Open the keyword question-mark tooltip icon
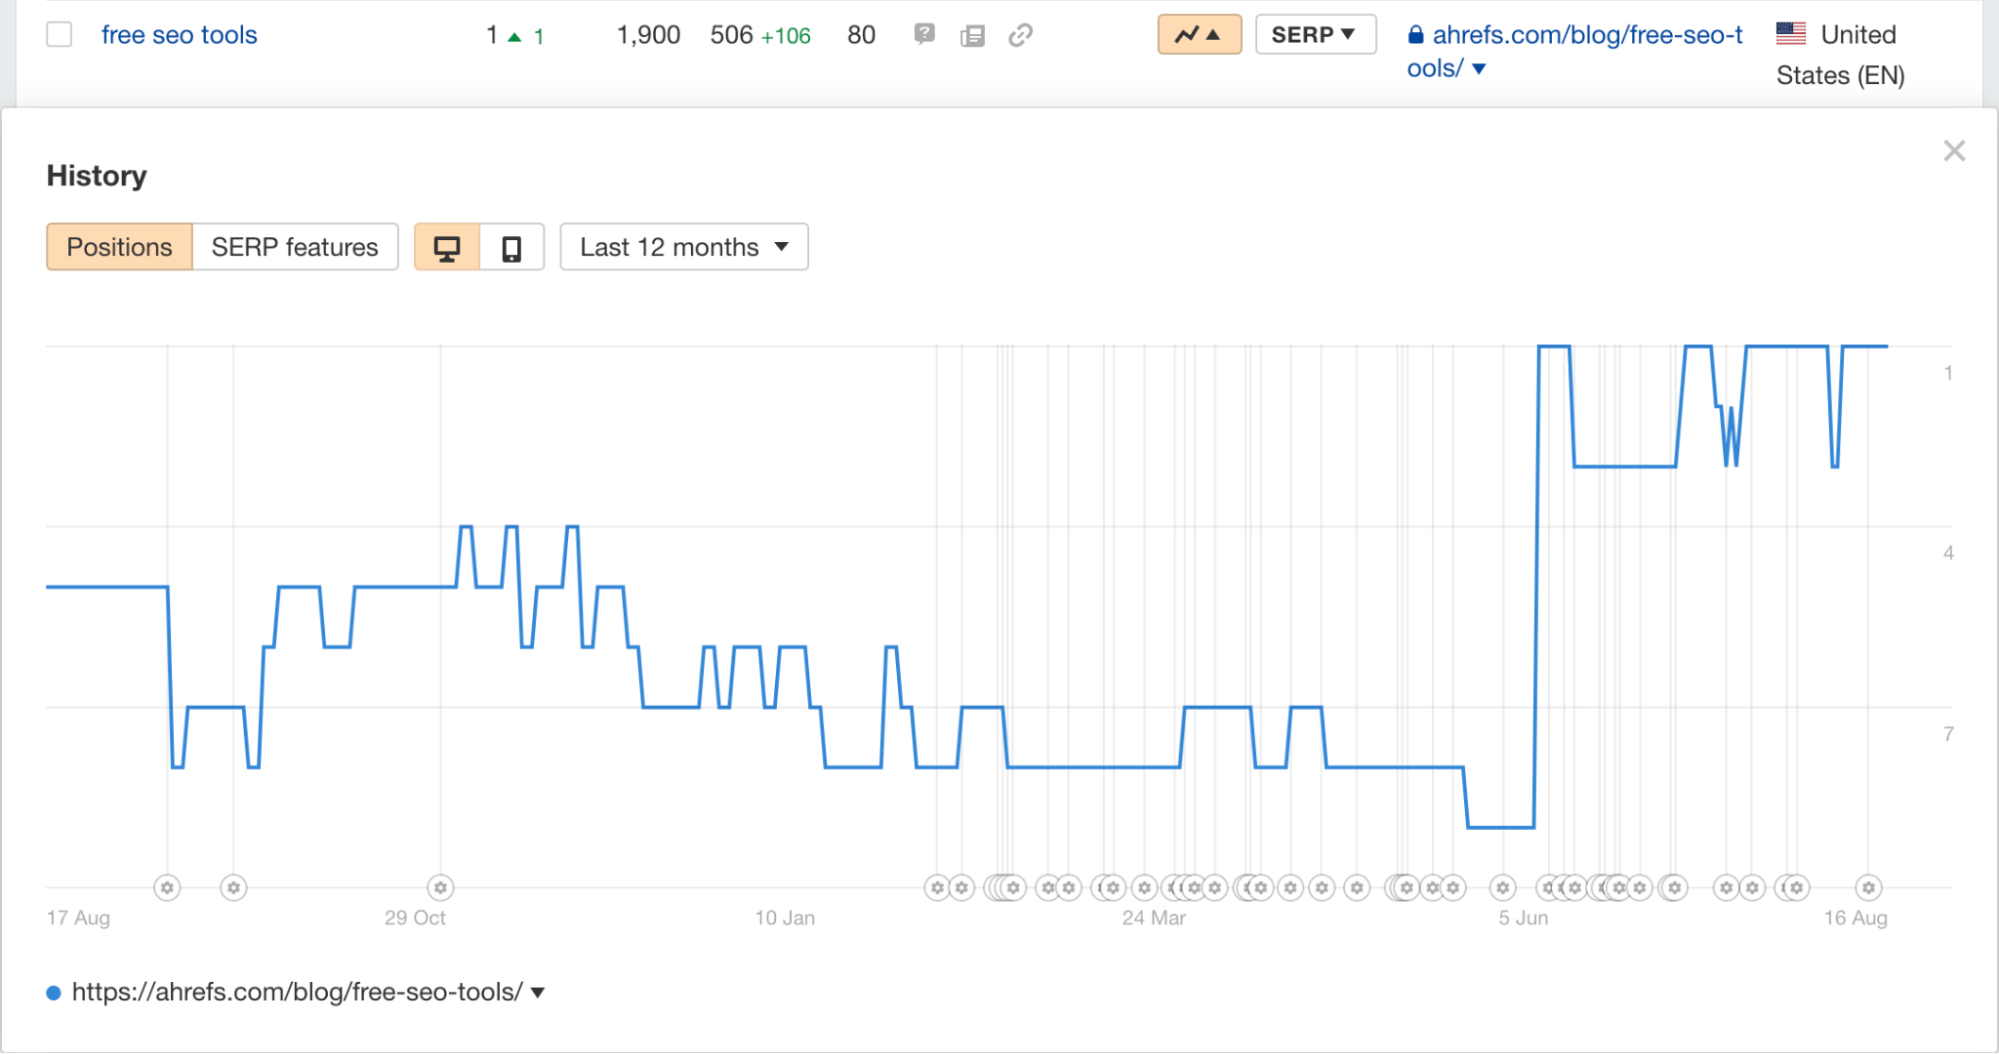This screenshot has height=1054, width=1999. tap(924, 34)
